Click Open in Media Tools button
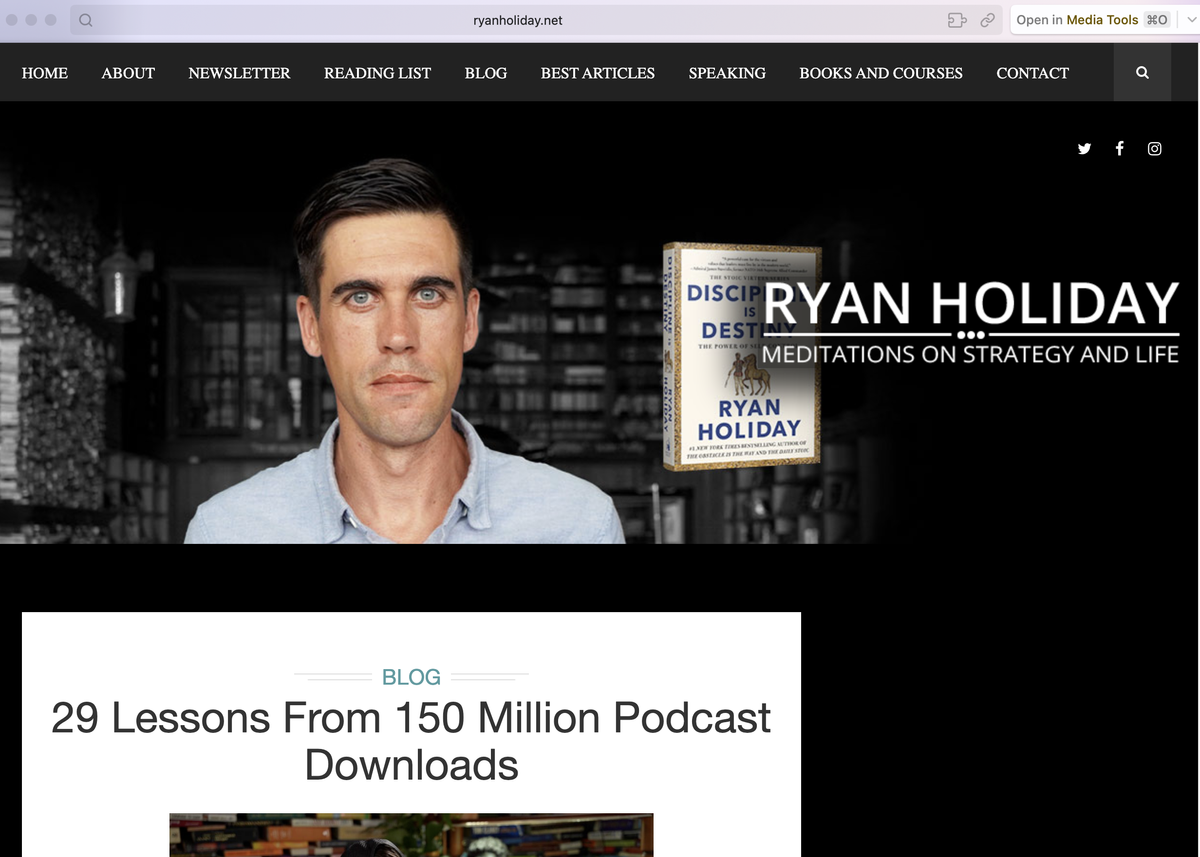This screenshot has width=1200, height=857. point(1092,20)
